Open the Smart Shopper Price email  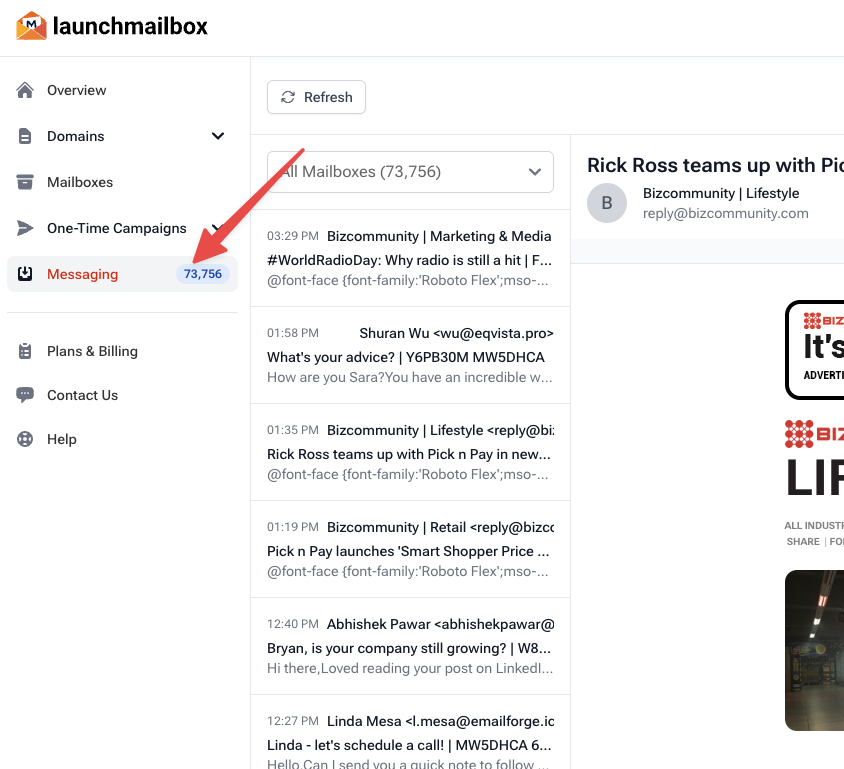tap(410, 549)
